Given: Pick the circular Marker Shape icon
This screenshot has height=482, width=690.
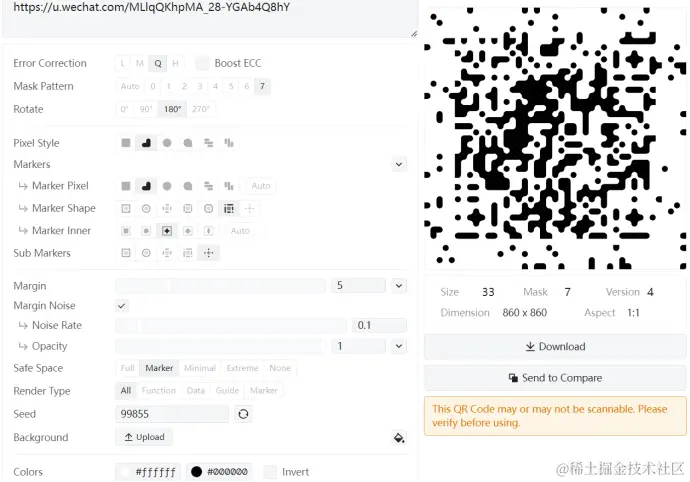Looking at the screenshot, I should coord(146,208).
